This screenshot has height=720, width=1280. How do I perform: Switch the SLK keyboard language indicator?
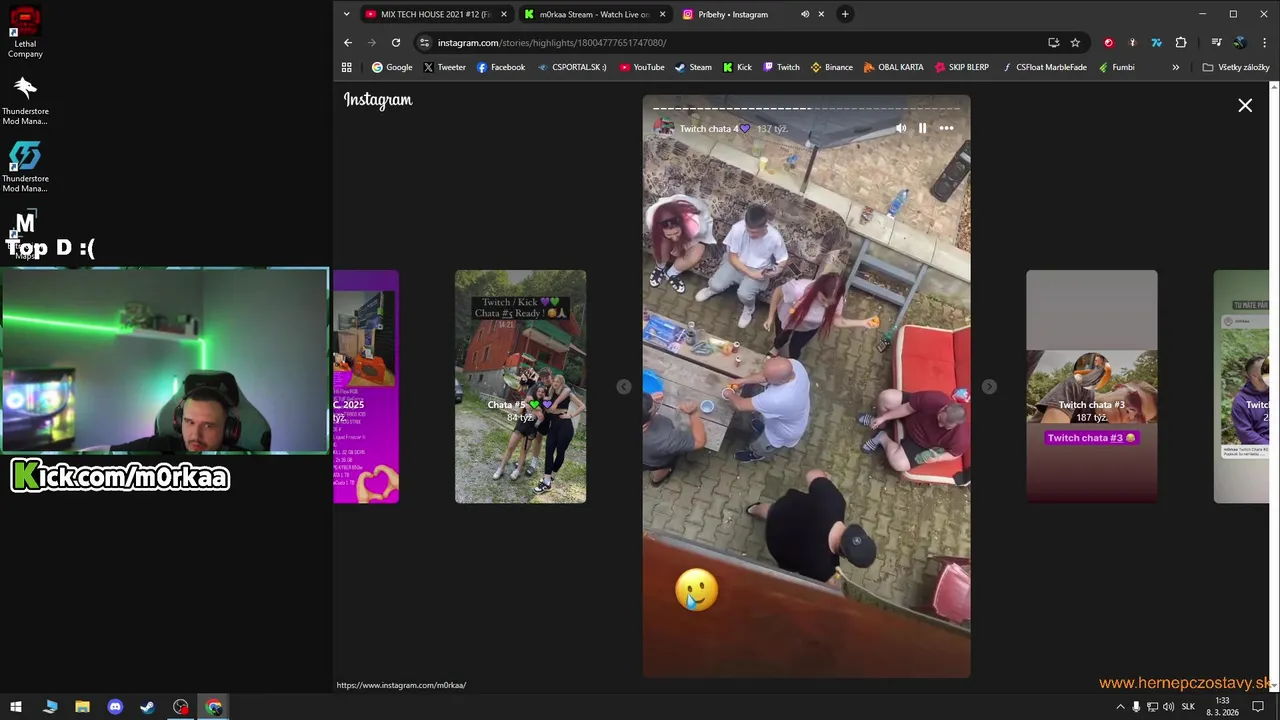pos(1188,707)
